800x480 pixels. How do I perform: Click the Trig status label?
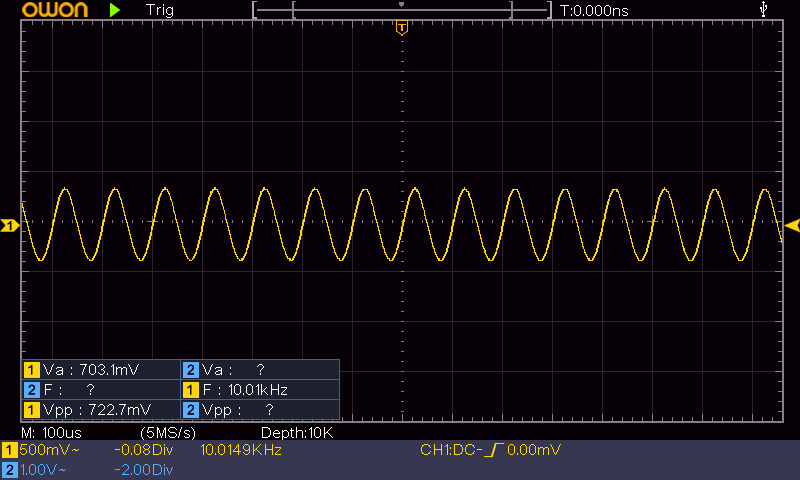[160, 10]
